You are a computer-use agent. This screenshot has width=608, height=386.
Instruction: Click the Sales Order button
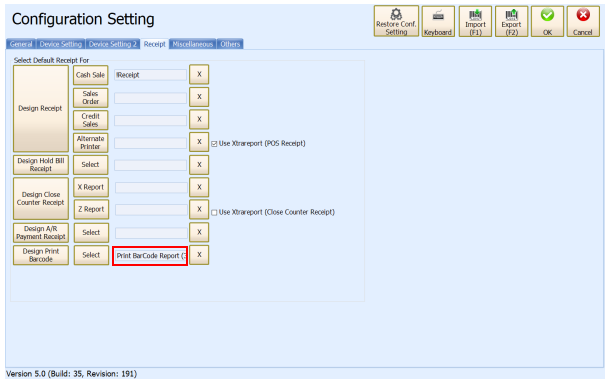[x=90, y=97]
